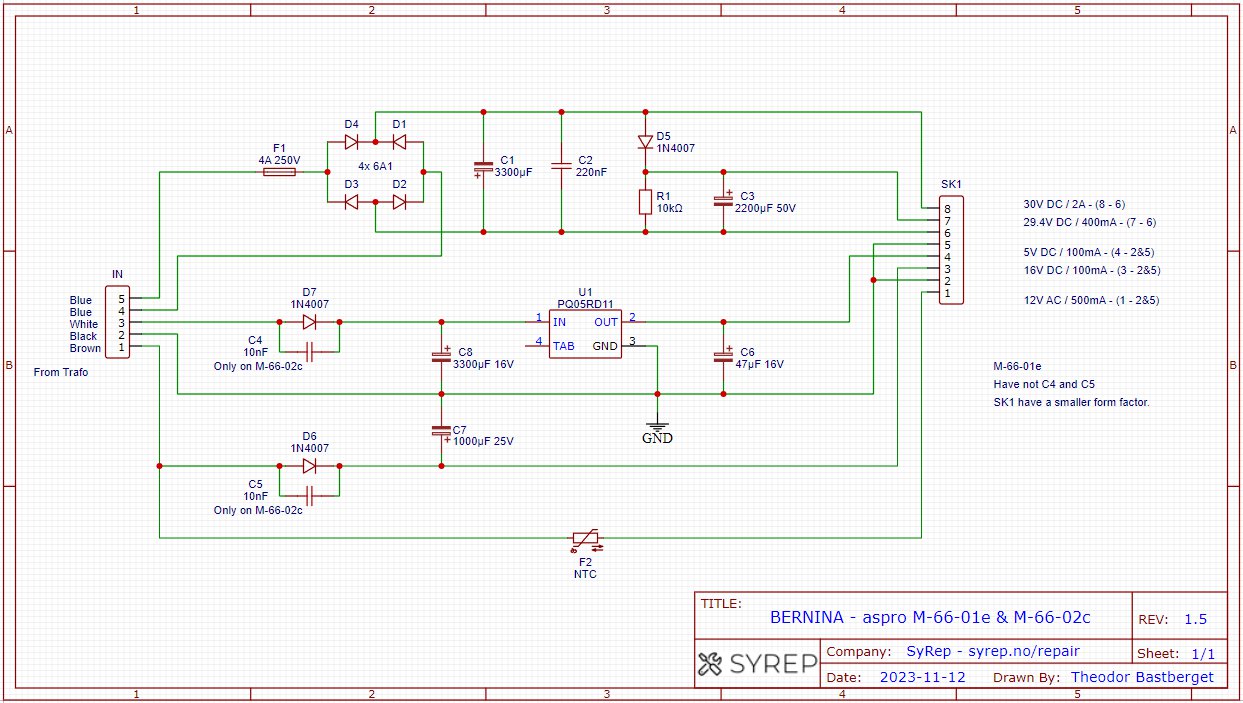Screen dimensions: 1243x703
Task: Select the IN transformer connector symbol
Action: click(x=117, y=322)
